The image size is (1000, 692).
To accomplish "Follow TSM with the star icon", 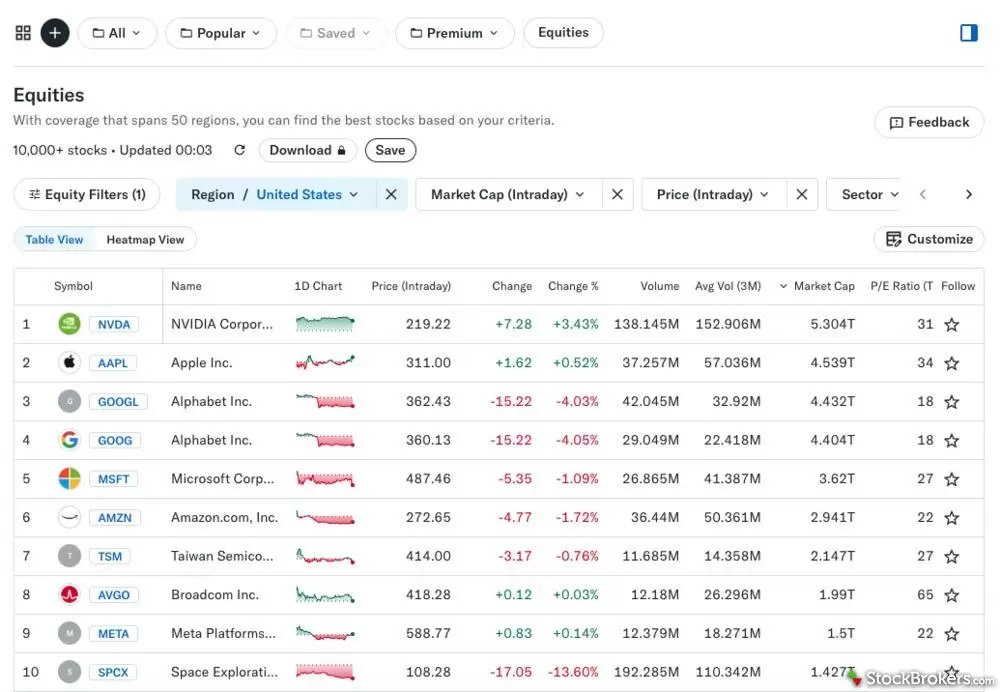I will [x=952, y=557].
